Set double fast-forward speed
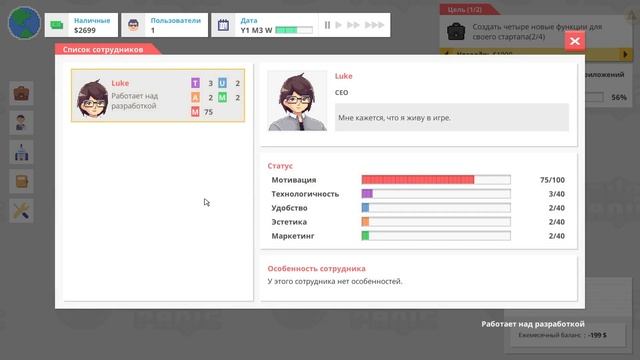The height and width of the screenshot is (360, 640). point(353,25)
